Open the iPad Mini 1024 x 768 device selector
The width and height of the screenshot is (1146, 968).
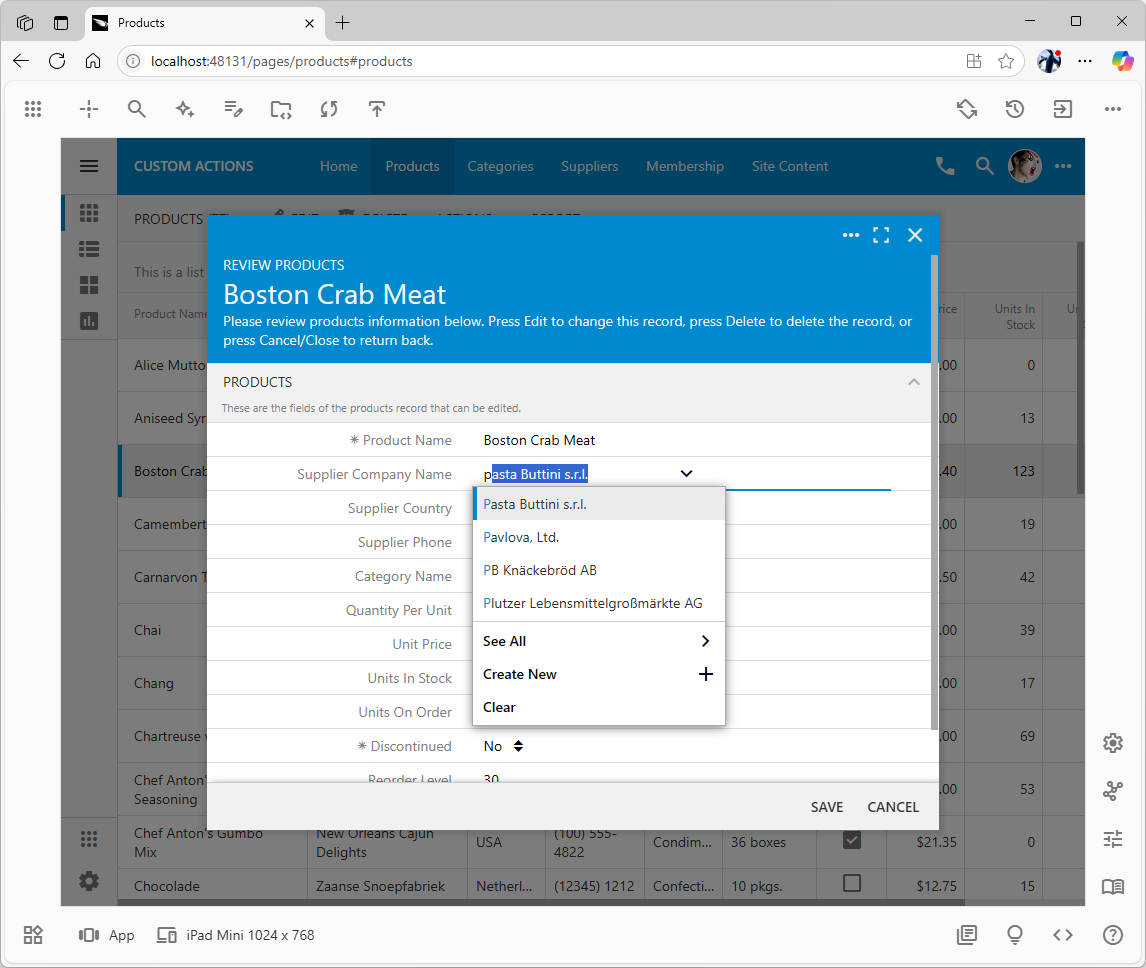pyautogui.click(x=236, y=935)
